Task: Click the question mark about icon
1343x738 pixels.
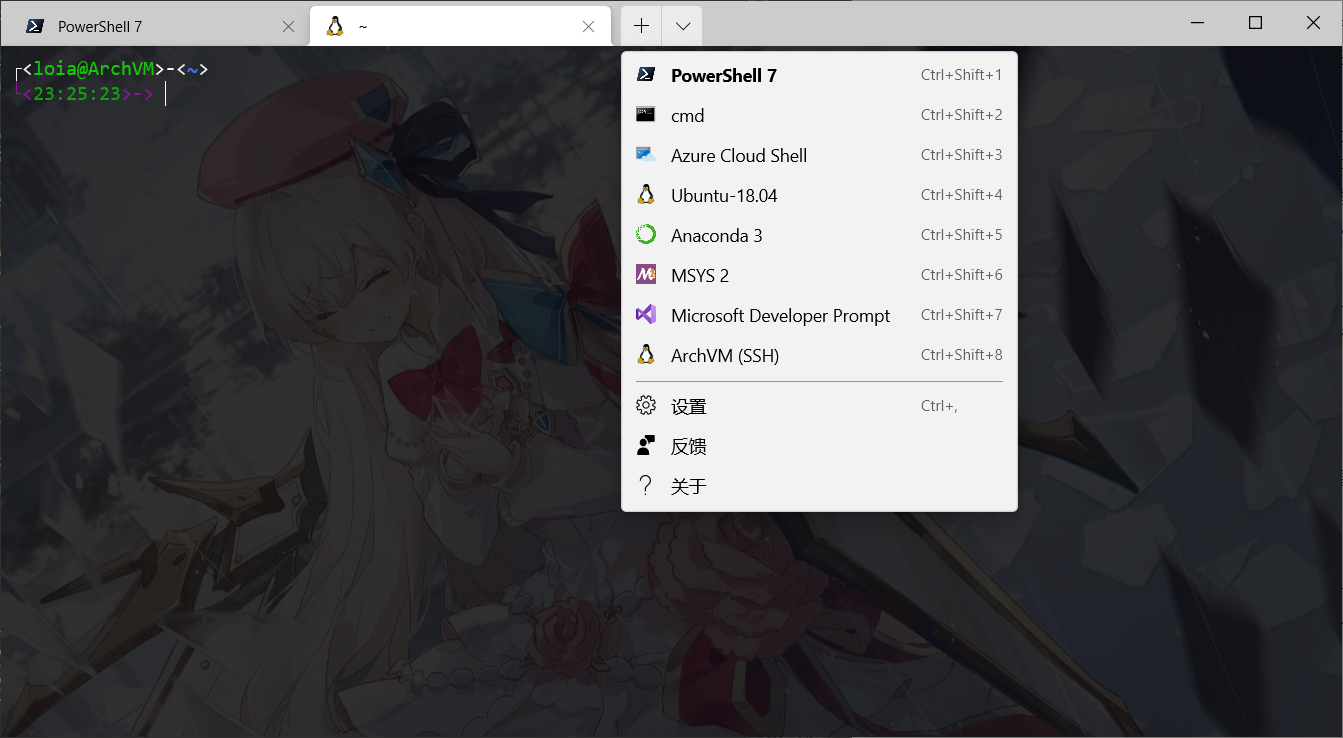Action: 646,486
